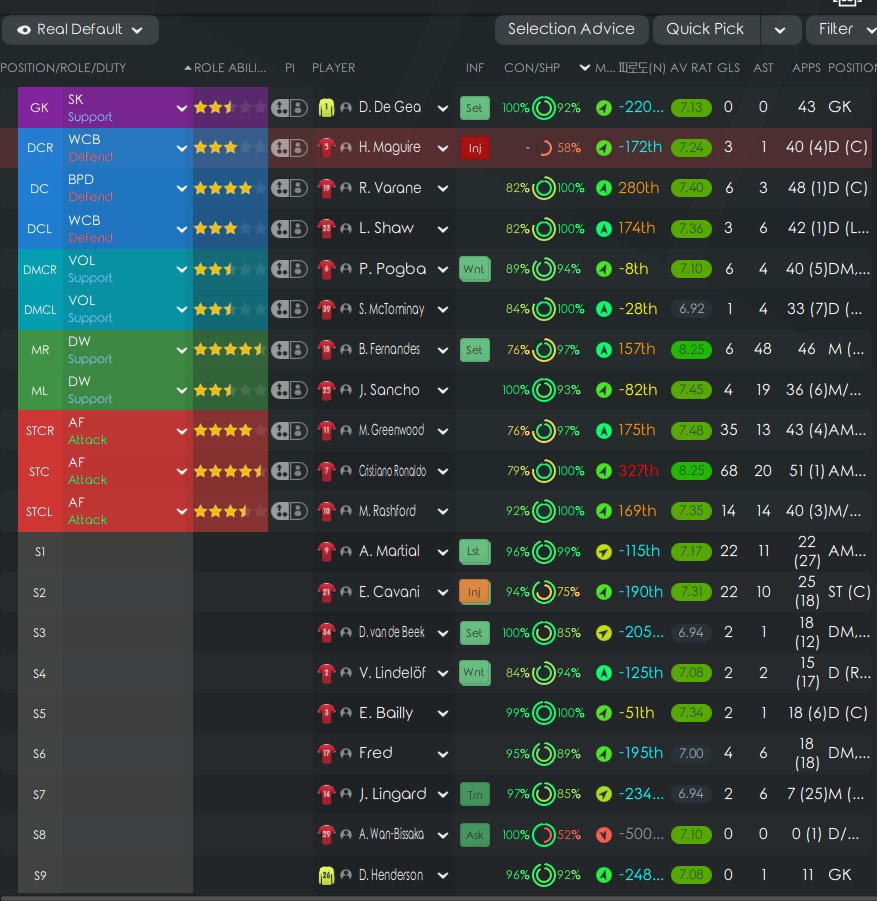
Task: Open player name link S. McTominay
Action: pos(391,309)
